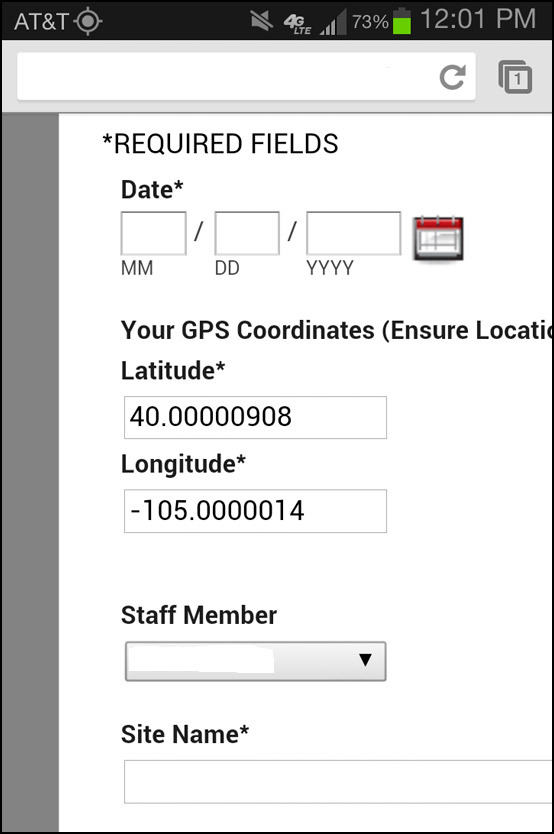Focus the browser address bar
The image size is (554, 834).
[246, 76]
